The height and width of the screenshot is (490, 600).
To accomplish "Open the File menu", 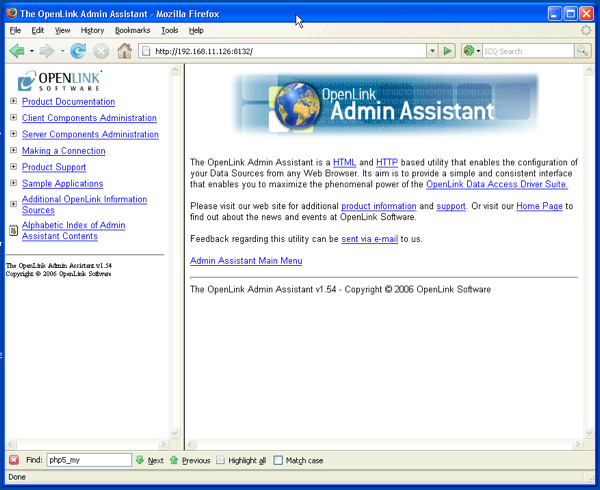I will point(15,30).
